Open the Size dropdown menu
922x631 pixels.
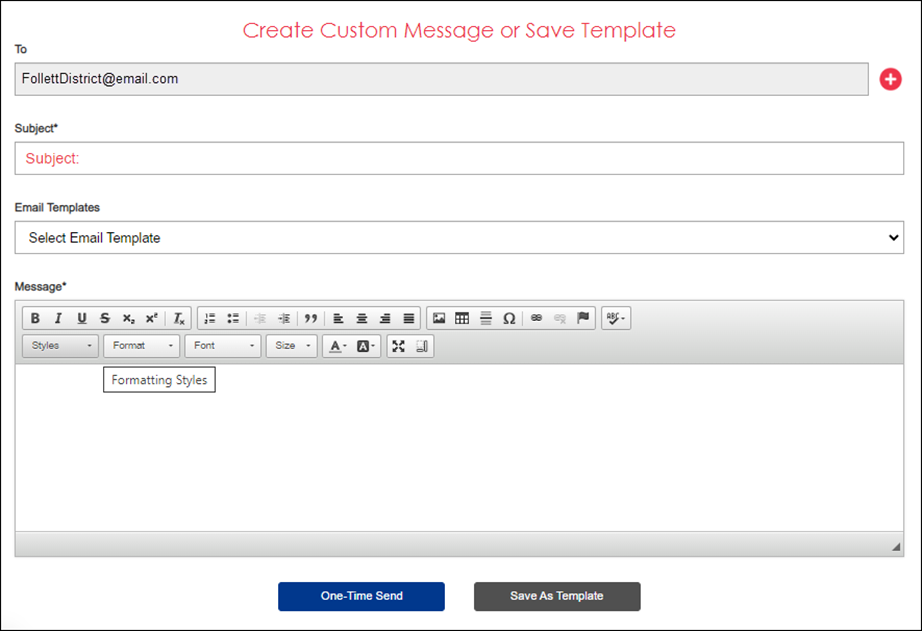pos(292,346)
